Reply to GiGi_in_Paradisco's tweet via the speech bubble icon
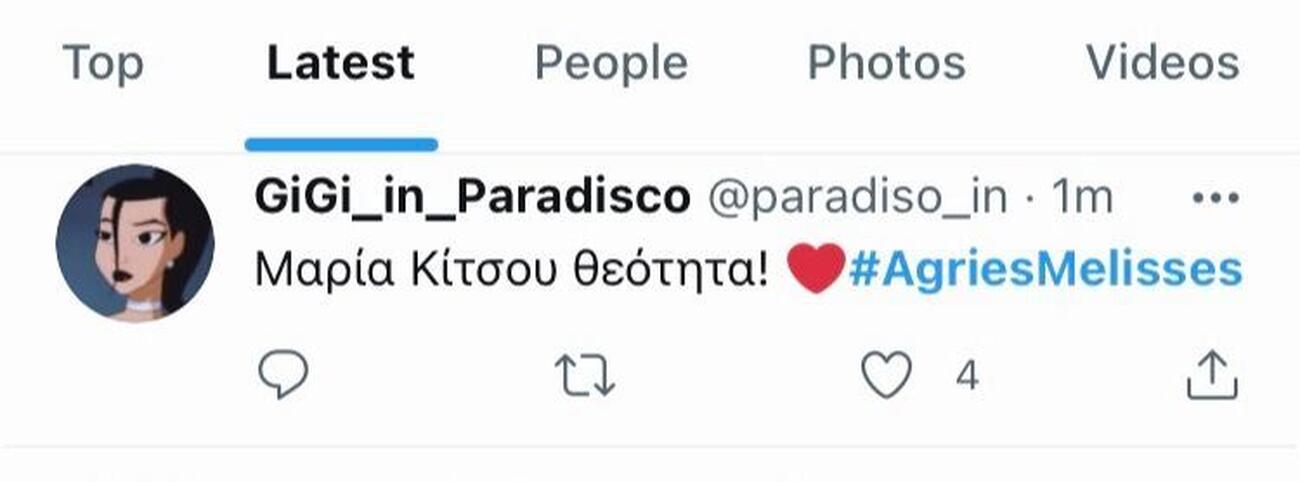1300x482 pixels. pyautogui.click(x=283, y=376)
